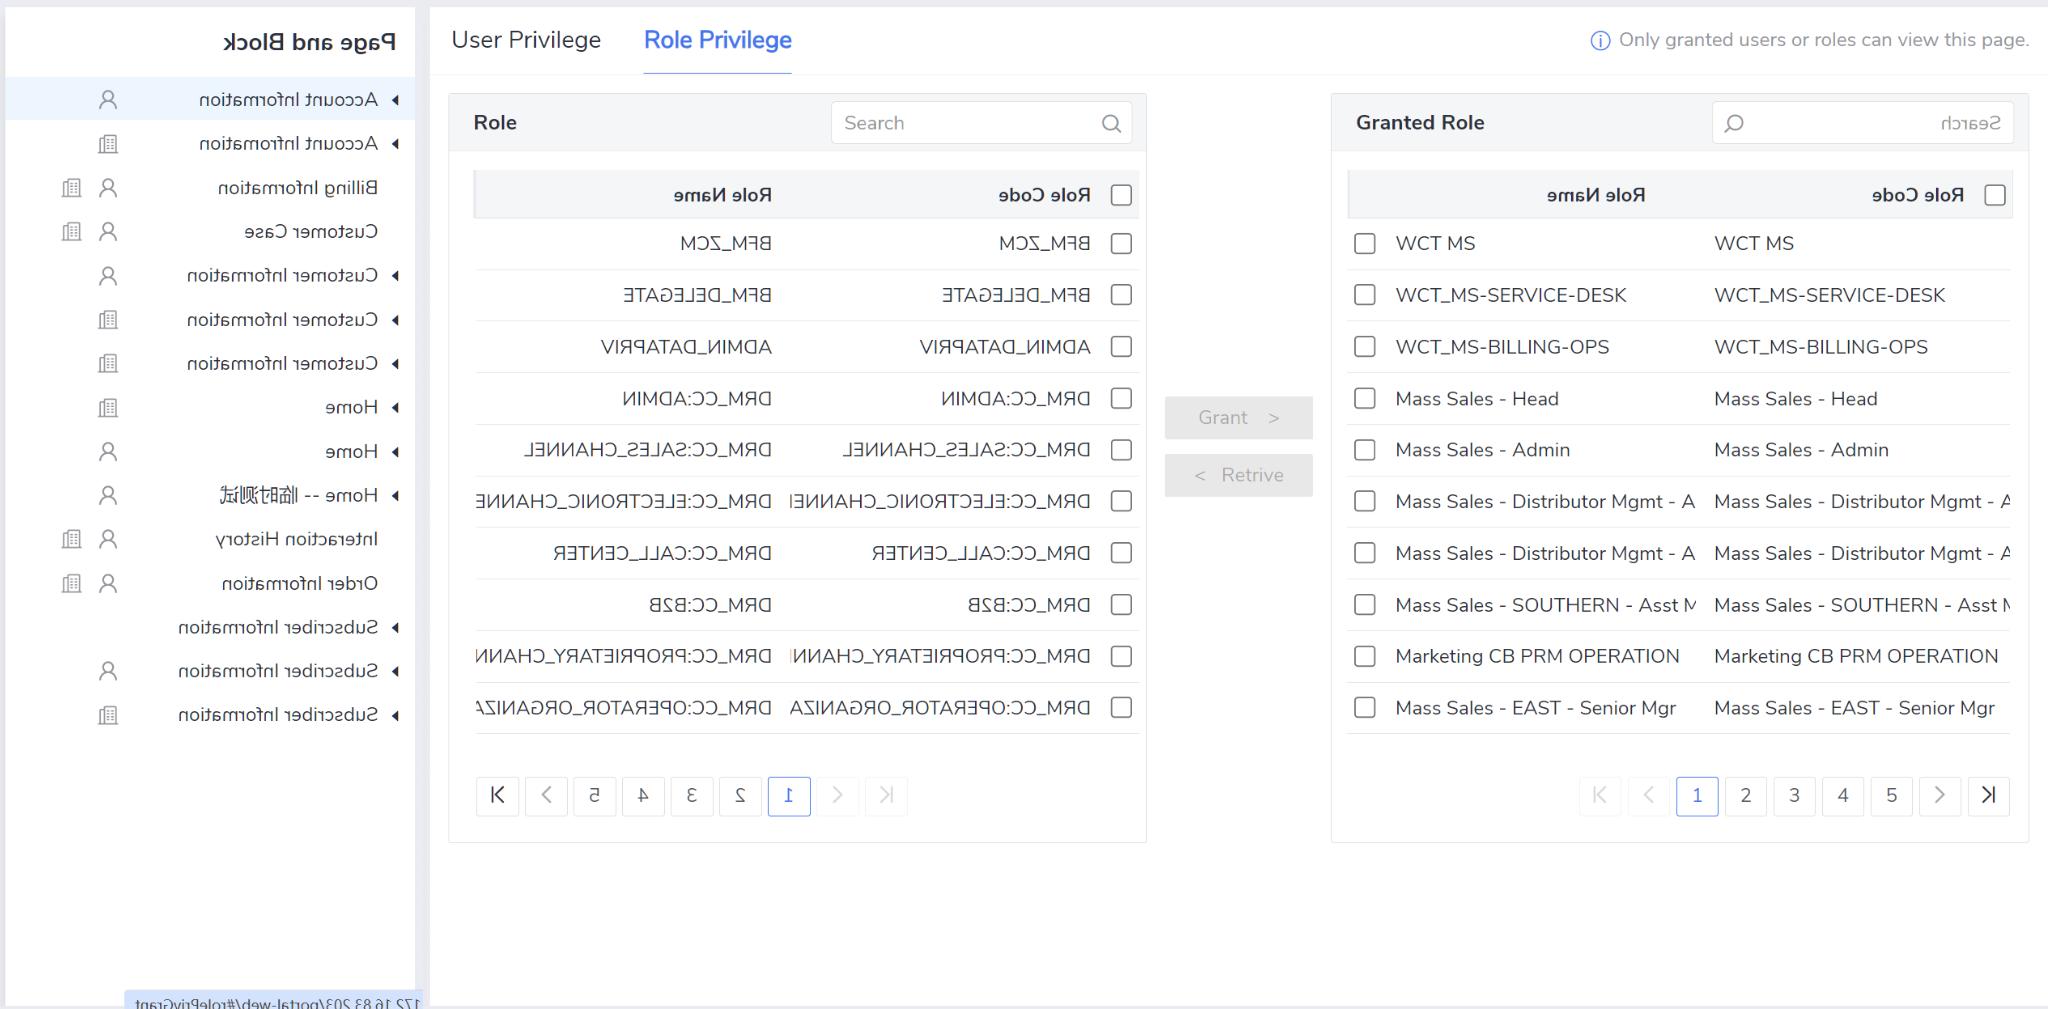The height and width of the screenshot is (1009, 2048).
Task: Click the info icon beside the granted users notice
Action: click(x=1600, y=41)
